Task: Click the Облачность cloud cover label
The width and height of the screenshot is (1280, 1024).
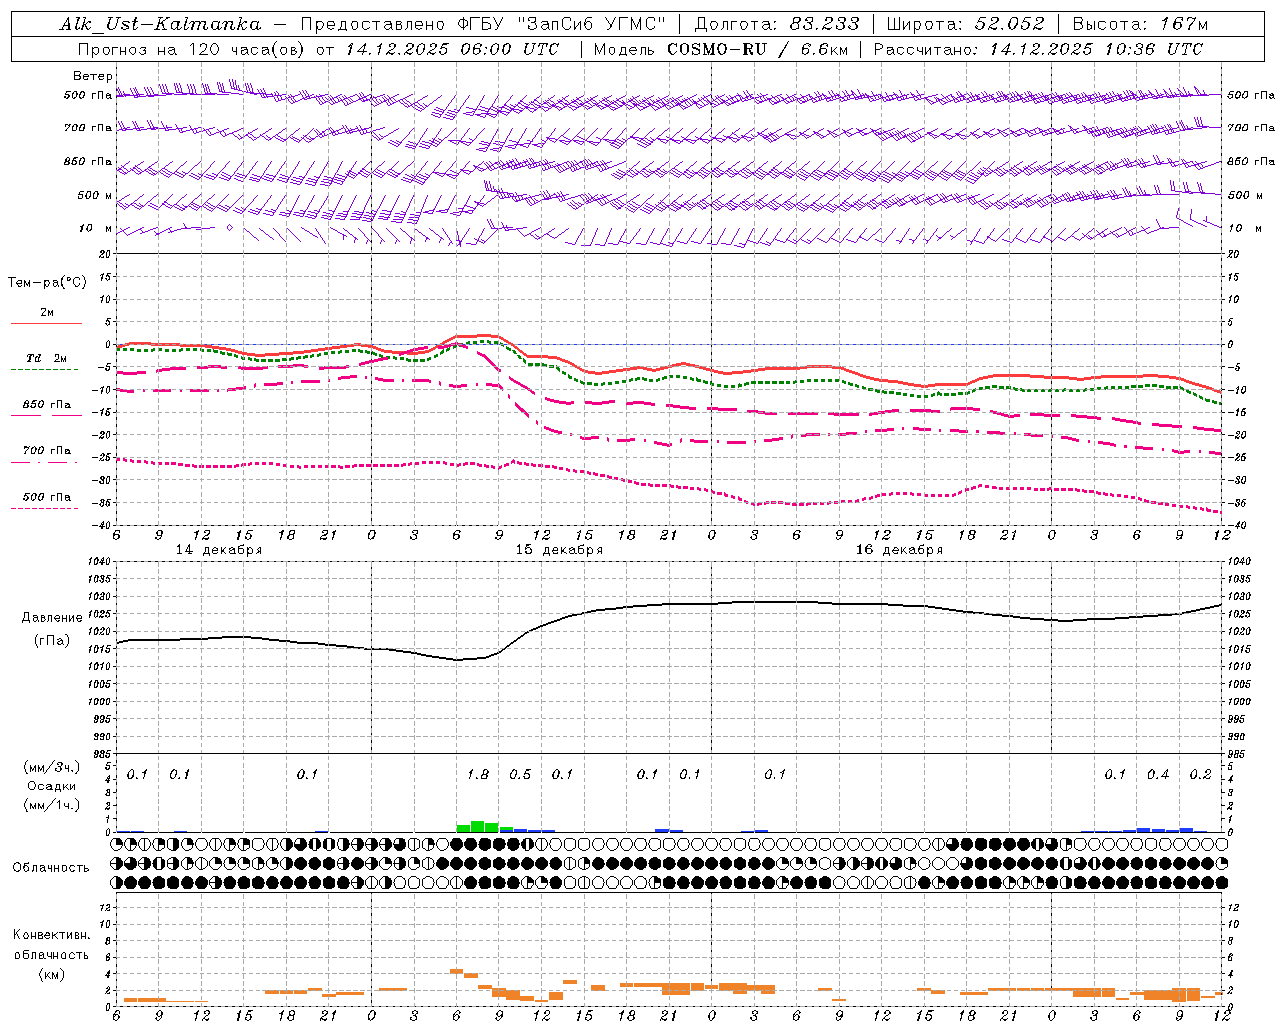Action: [51, 868]
